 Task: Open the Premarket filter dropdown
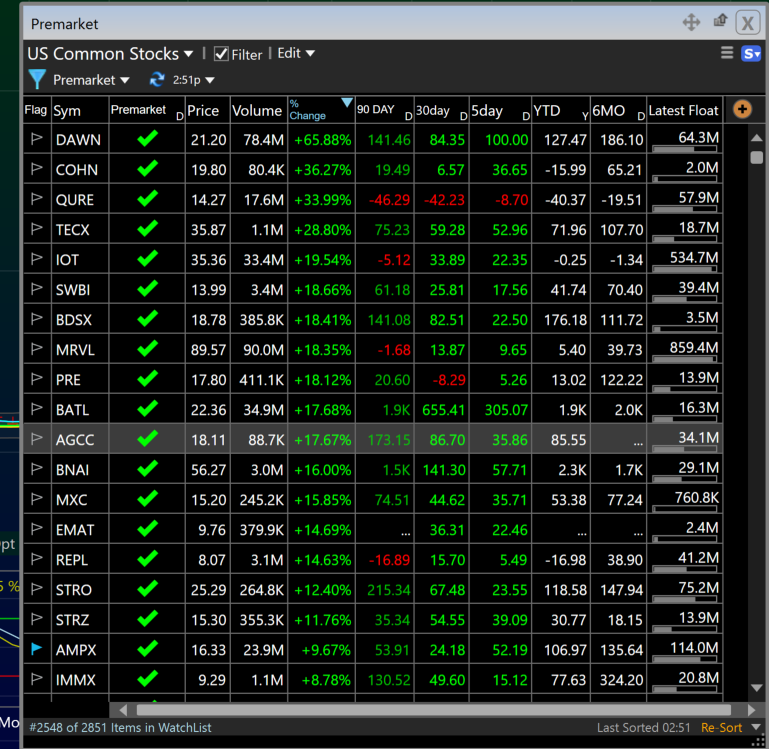point(91,80)
